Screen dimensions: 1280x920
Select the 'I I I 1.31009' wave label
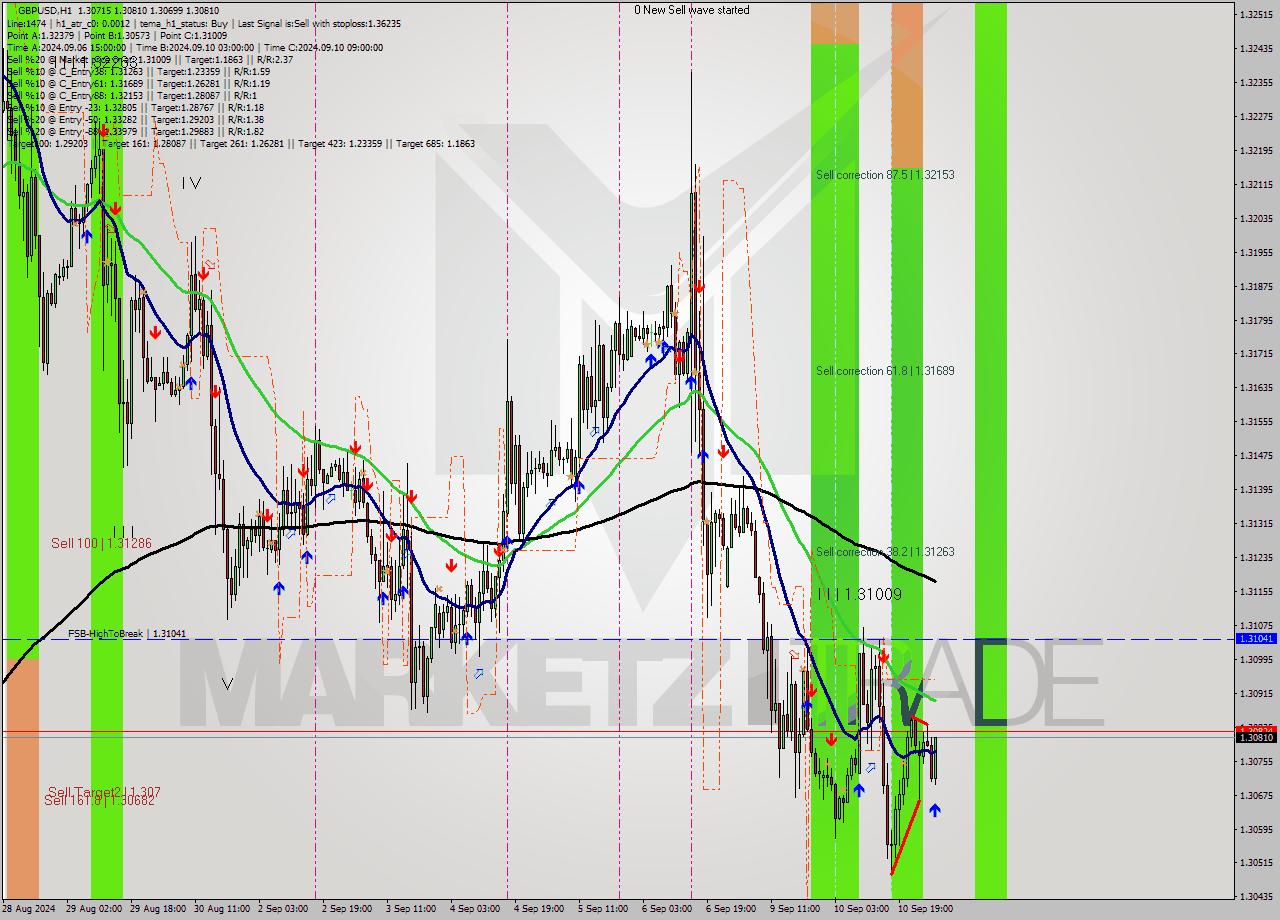click(x=859, y=594)
